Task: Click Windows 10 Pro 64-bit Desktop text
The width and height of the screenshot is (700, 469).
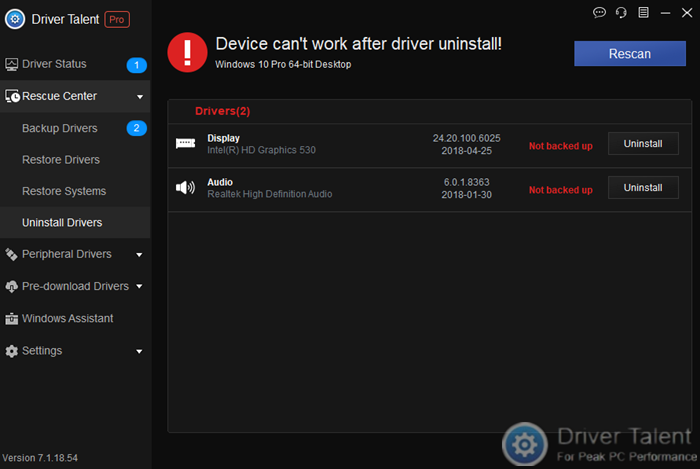Action: 283,64
